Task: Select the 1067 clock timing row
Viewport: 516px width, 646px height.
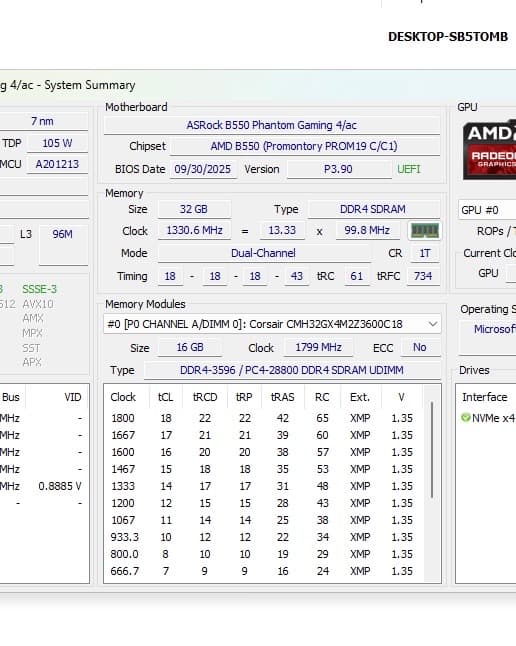Action: coord(264,520)
